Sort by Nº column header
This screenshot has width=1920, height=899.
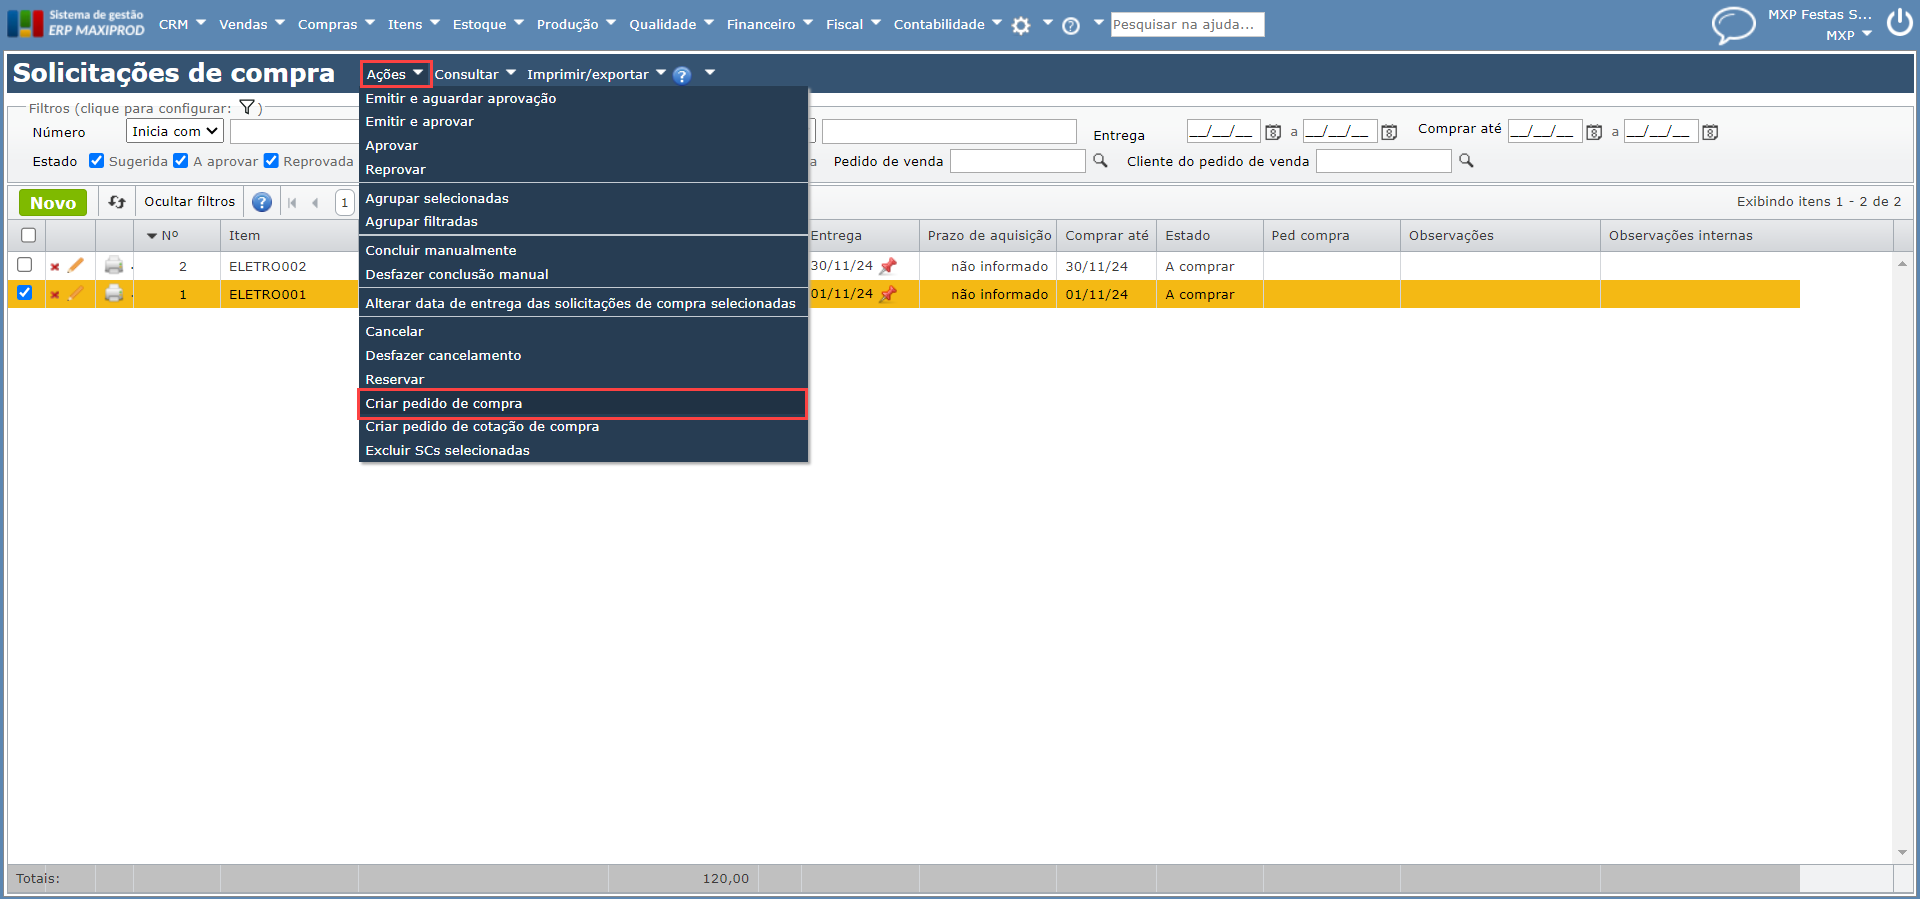click(x=177, y=236)
